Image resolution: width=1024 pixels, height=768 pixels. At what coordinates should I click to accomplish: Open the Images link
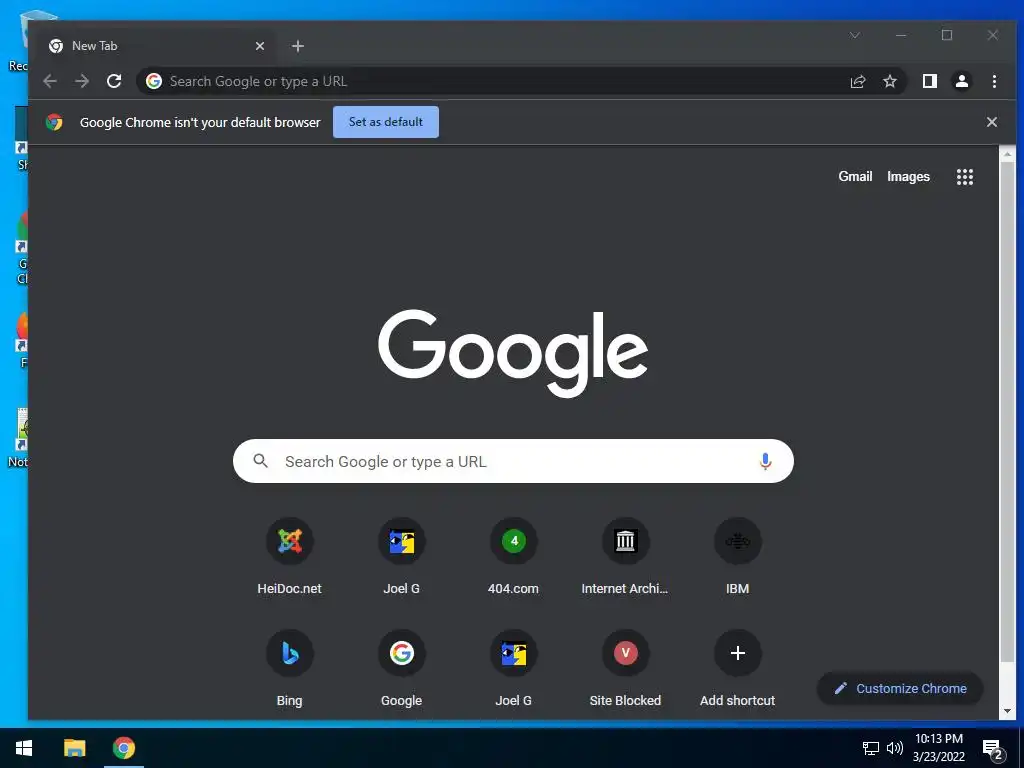[908, 176]
